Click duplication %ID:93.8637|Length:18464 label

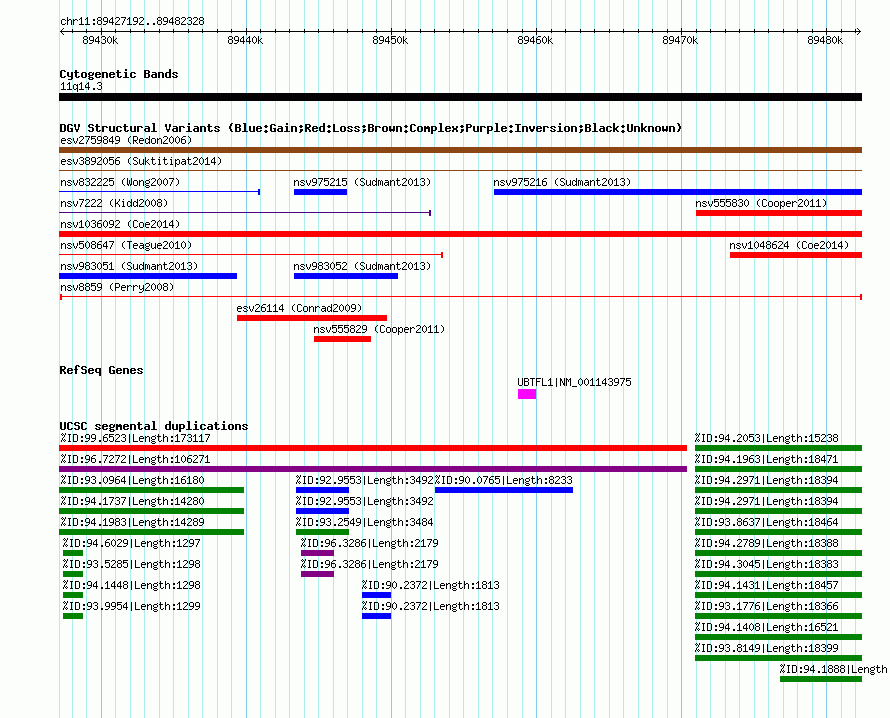pos(767,522)
